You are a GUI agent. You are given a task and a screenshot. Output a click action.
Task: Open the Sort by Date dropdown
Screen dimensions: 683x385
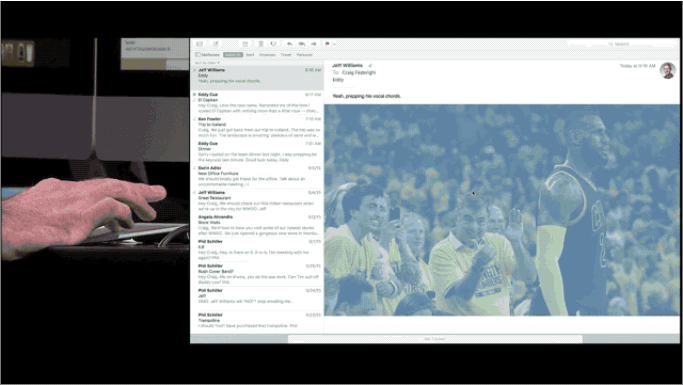click(207, 63)
